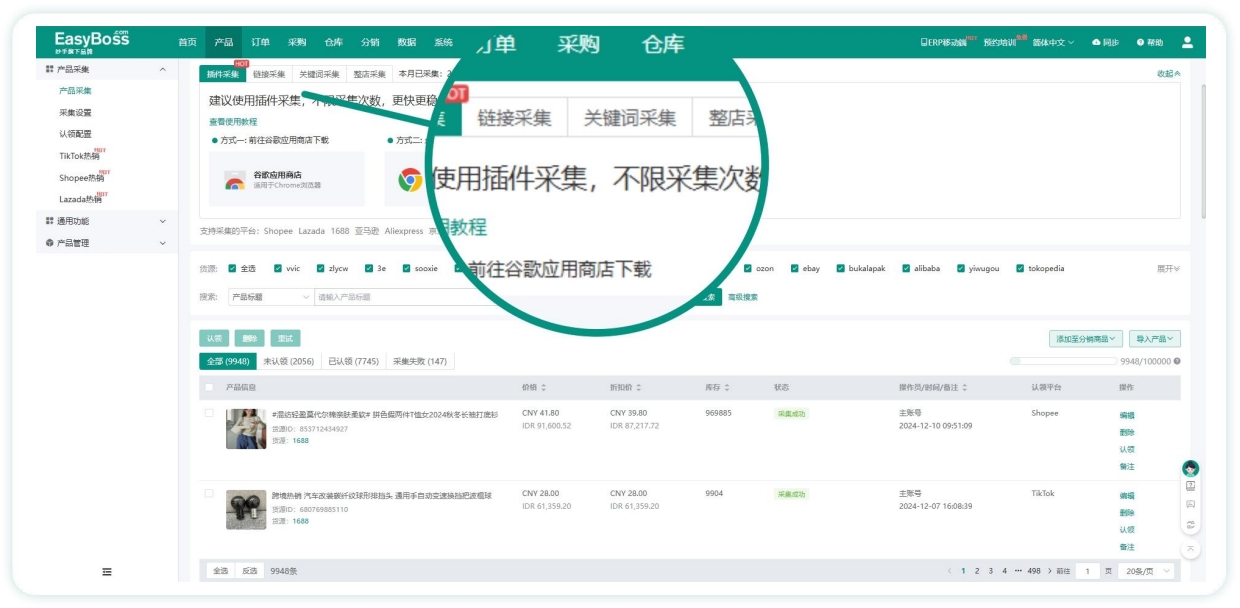This screenshot has height=608, width=1240.
Task: Collapse the sidebar with the hamburger icon
Action: (x=107, y=572)
